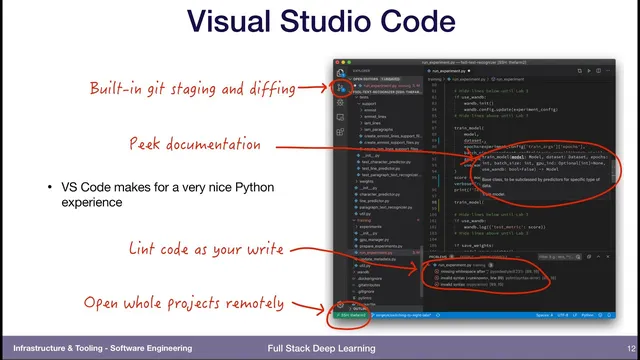The height and width of the screenshot is (360, 640).
Task: Click the SSH: thefarm2 remote indicator
Action: coord(351,315)
